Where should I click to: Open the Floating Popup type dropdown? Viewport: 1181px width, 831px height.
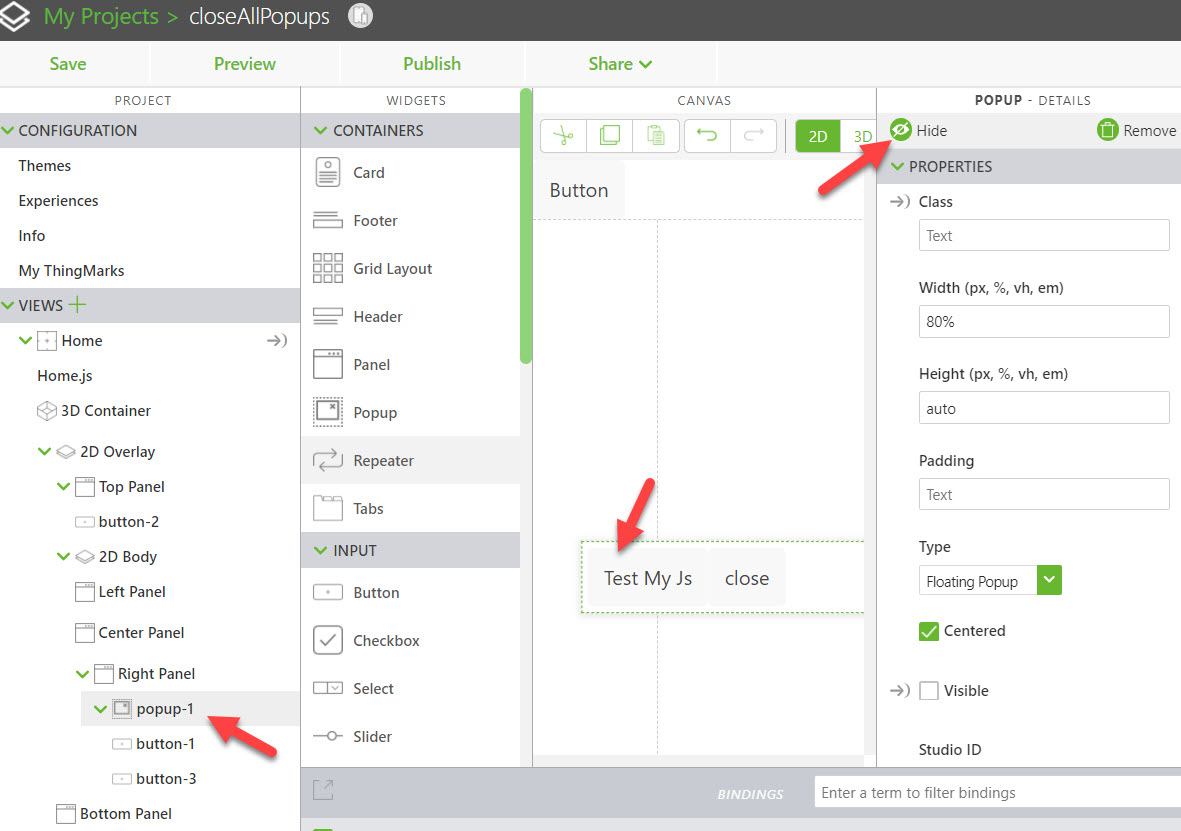(1048, 580)
